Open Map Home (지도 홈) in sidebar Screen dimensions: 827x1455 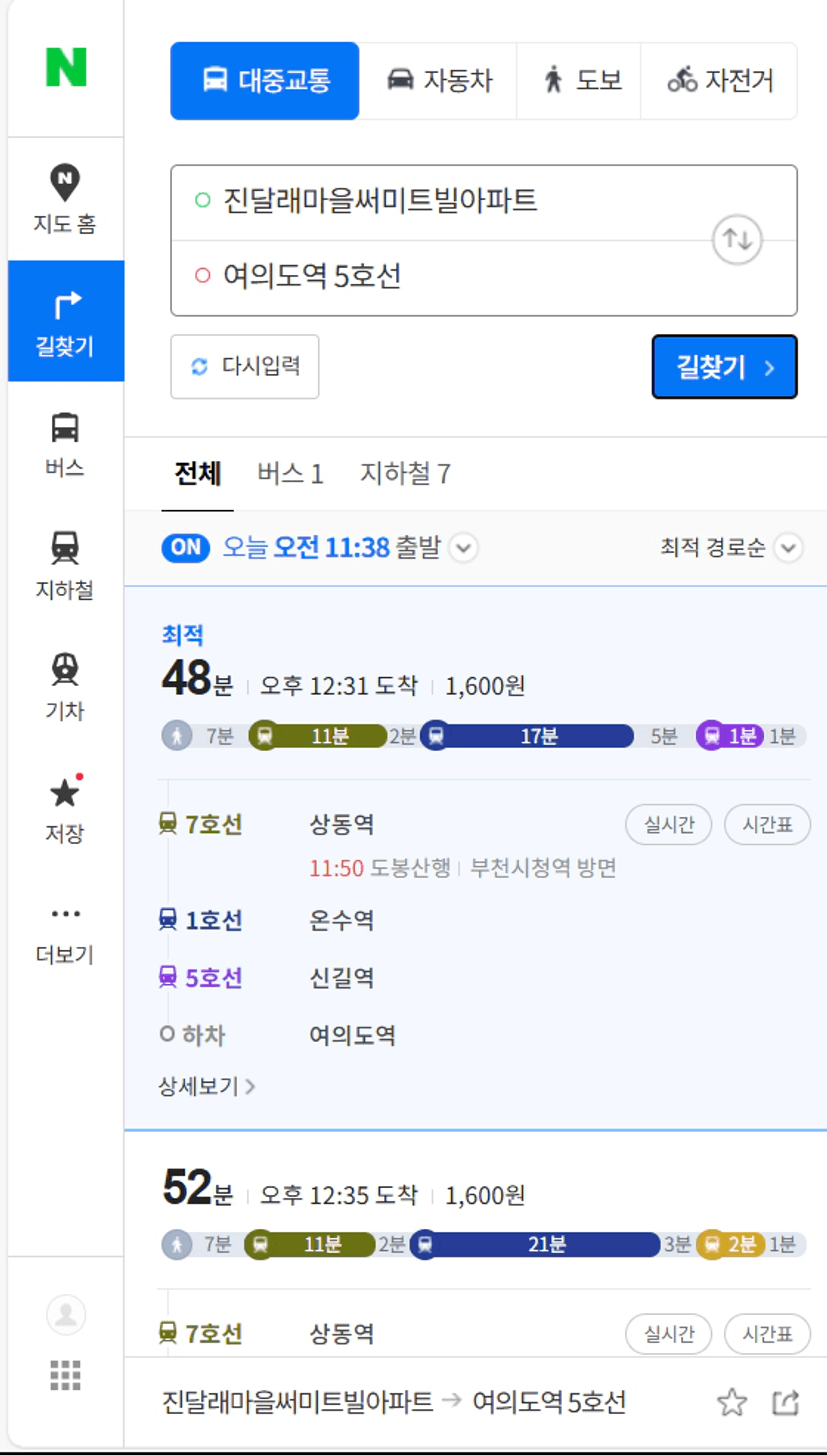[65, 199]
